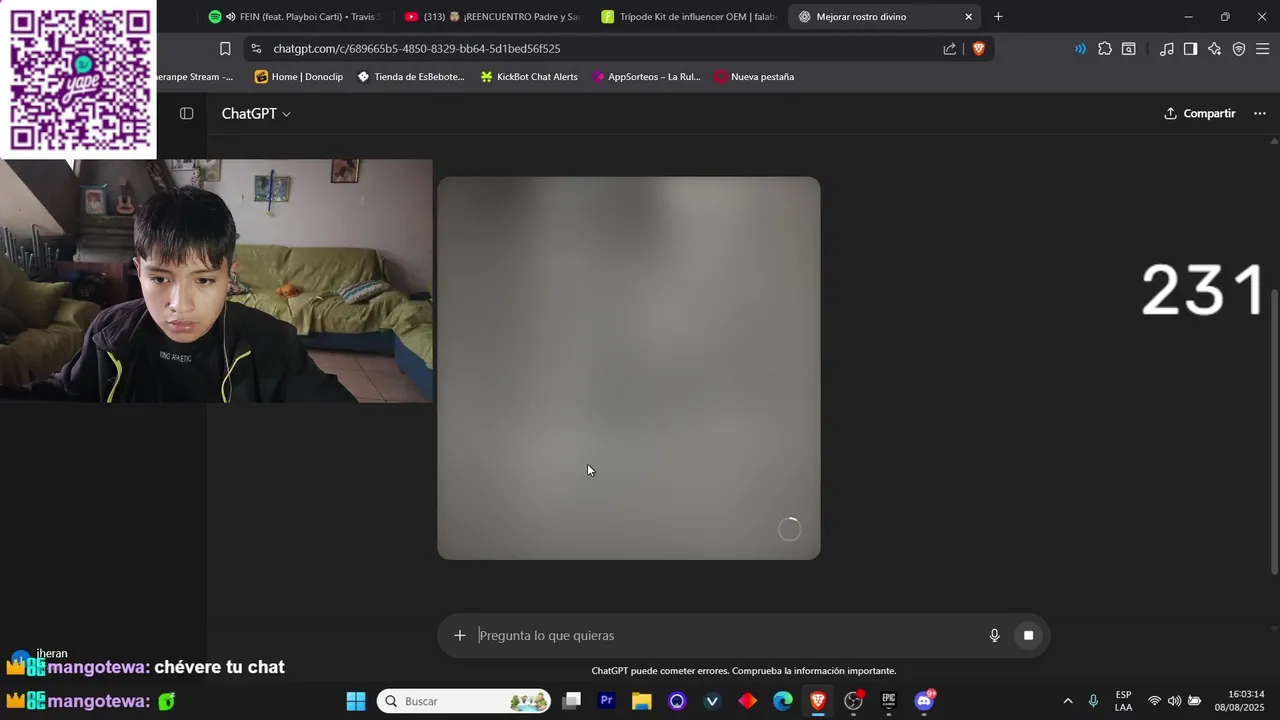Image resolution: width=1280 pixels, height=720 pixels.
Task: Open the Leo AI sparkle icon
Action: (1214, 49)
